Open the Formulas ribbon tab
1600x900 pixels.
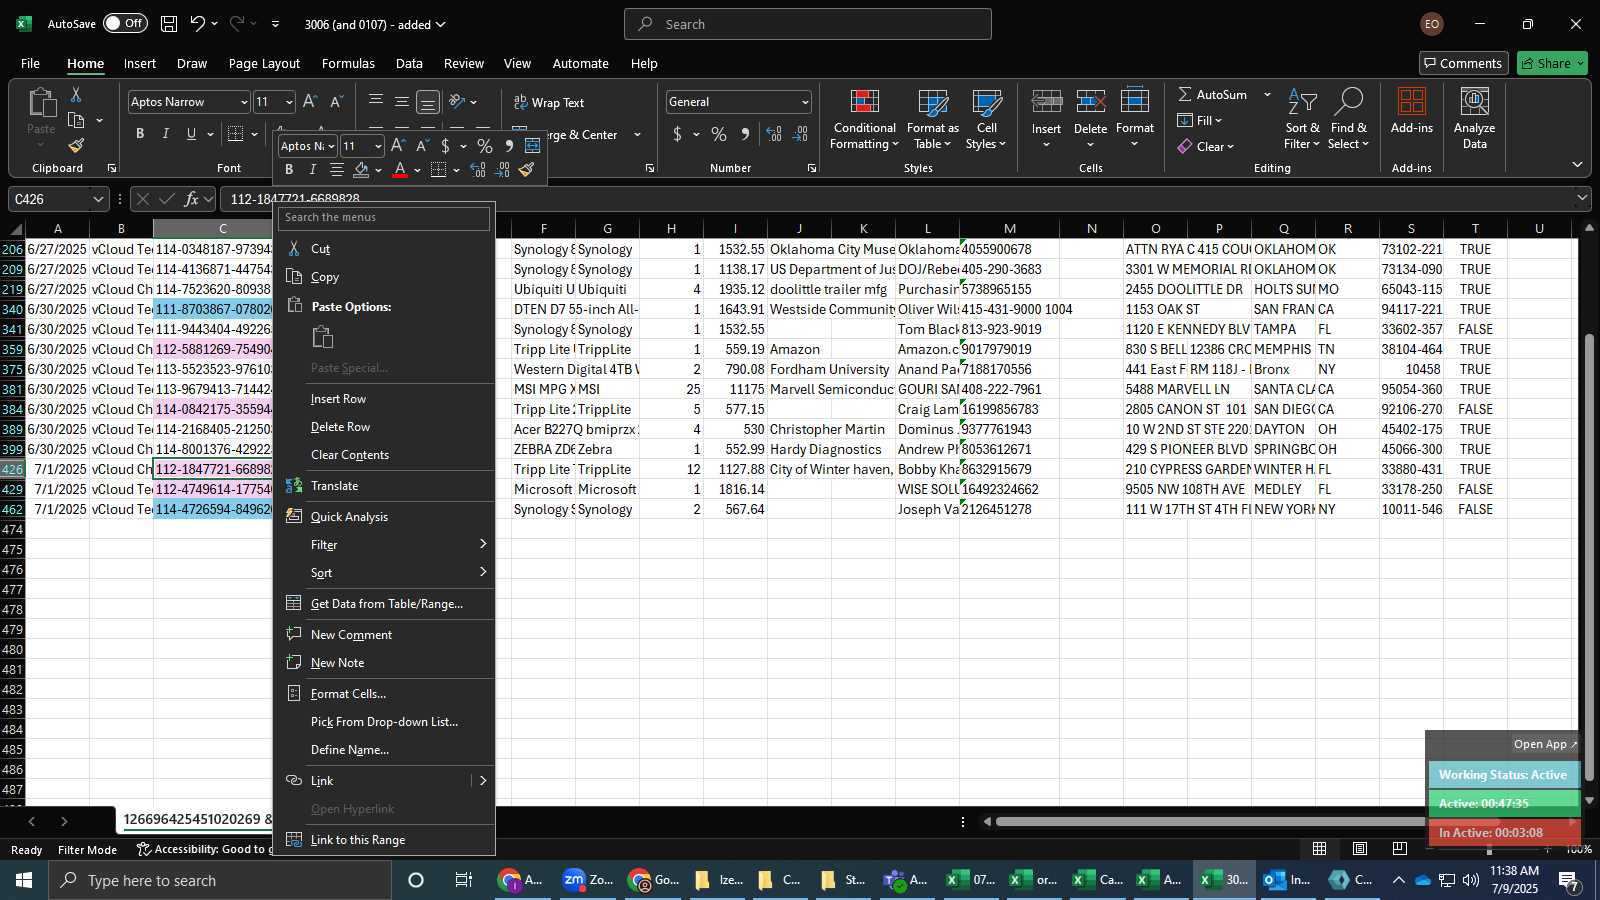tap(348, 63)
